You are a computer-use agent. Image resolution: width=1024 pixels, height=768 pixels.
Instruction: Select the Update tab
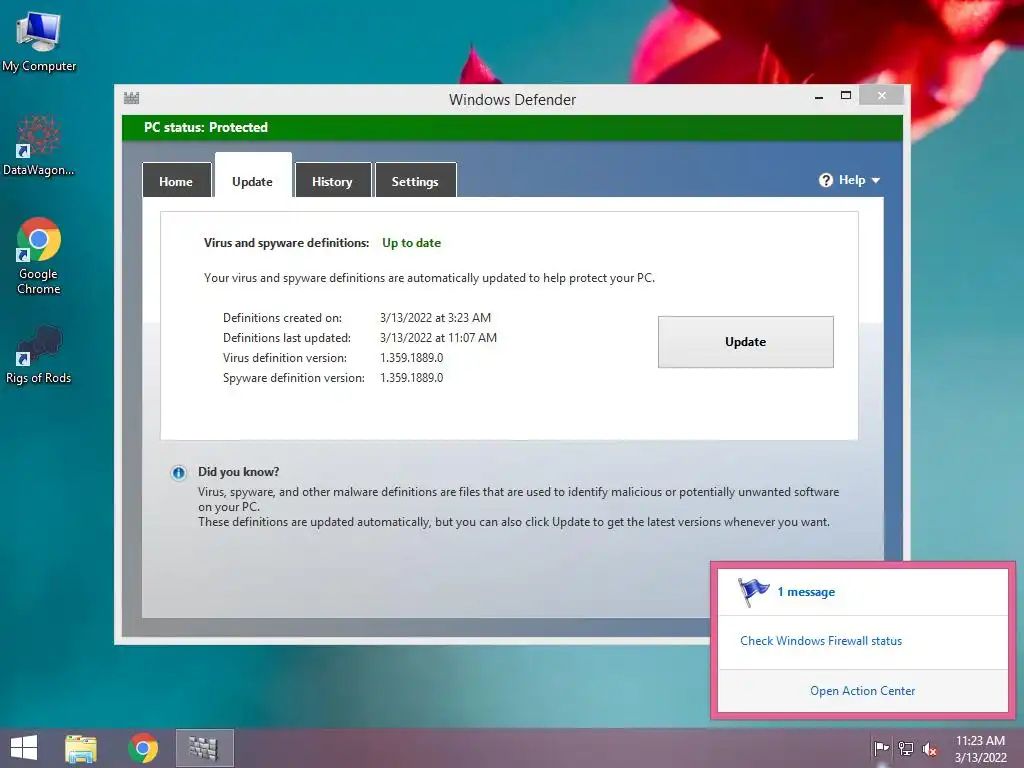click(x=253, y=176)
